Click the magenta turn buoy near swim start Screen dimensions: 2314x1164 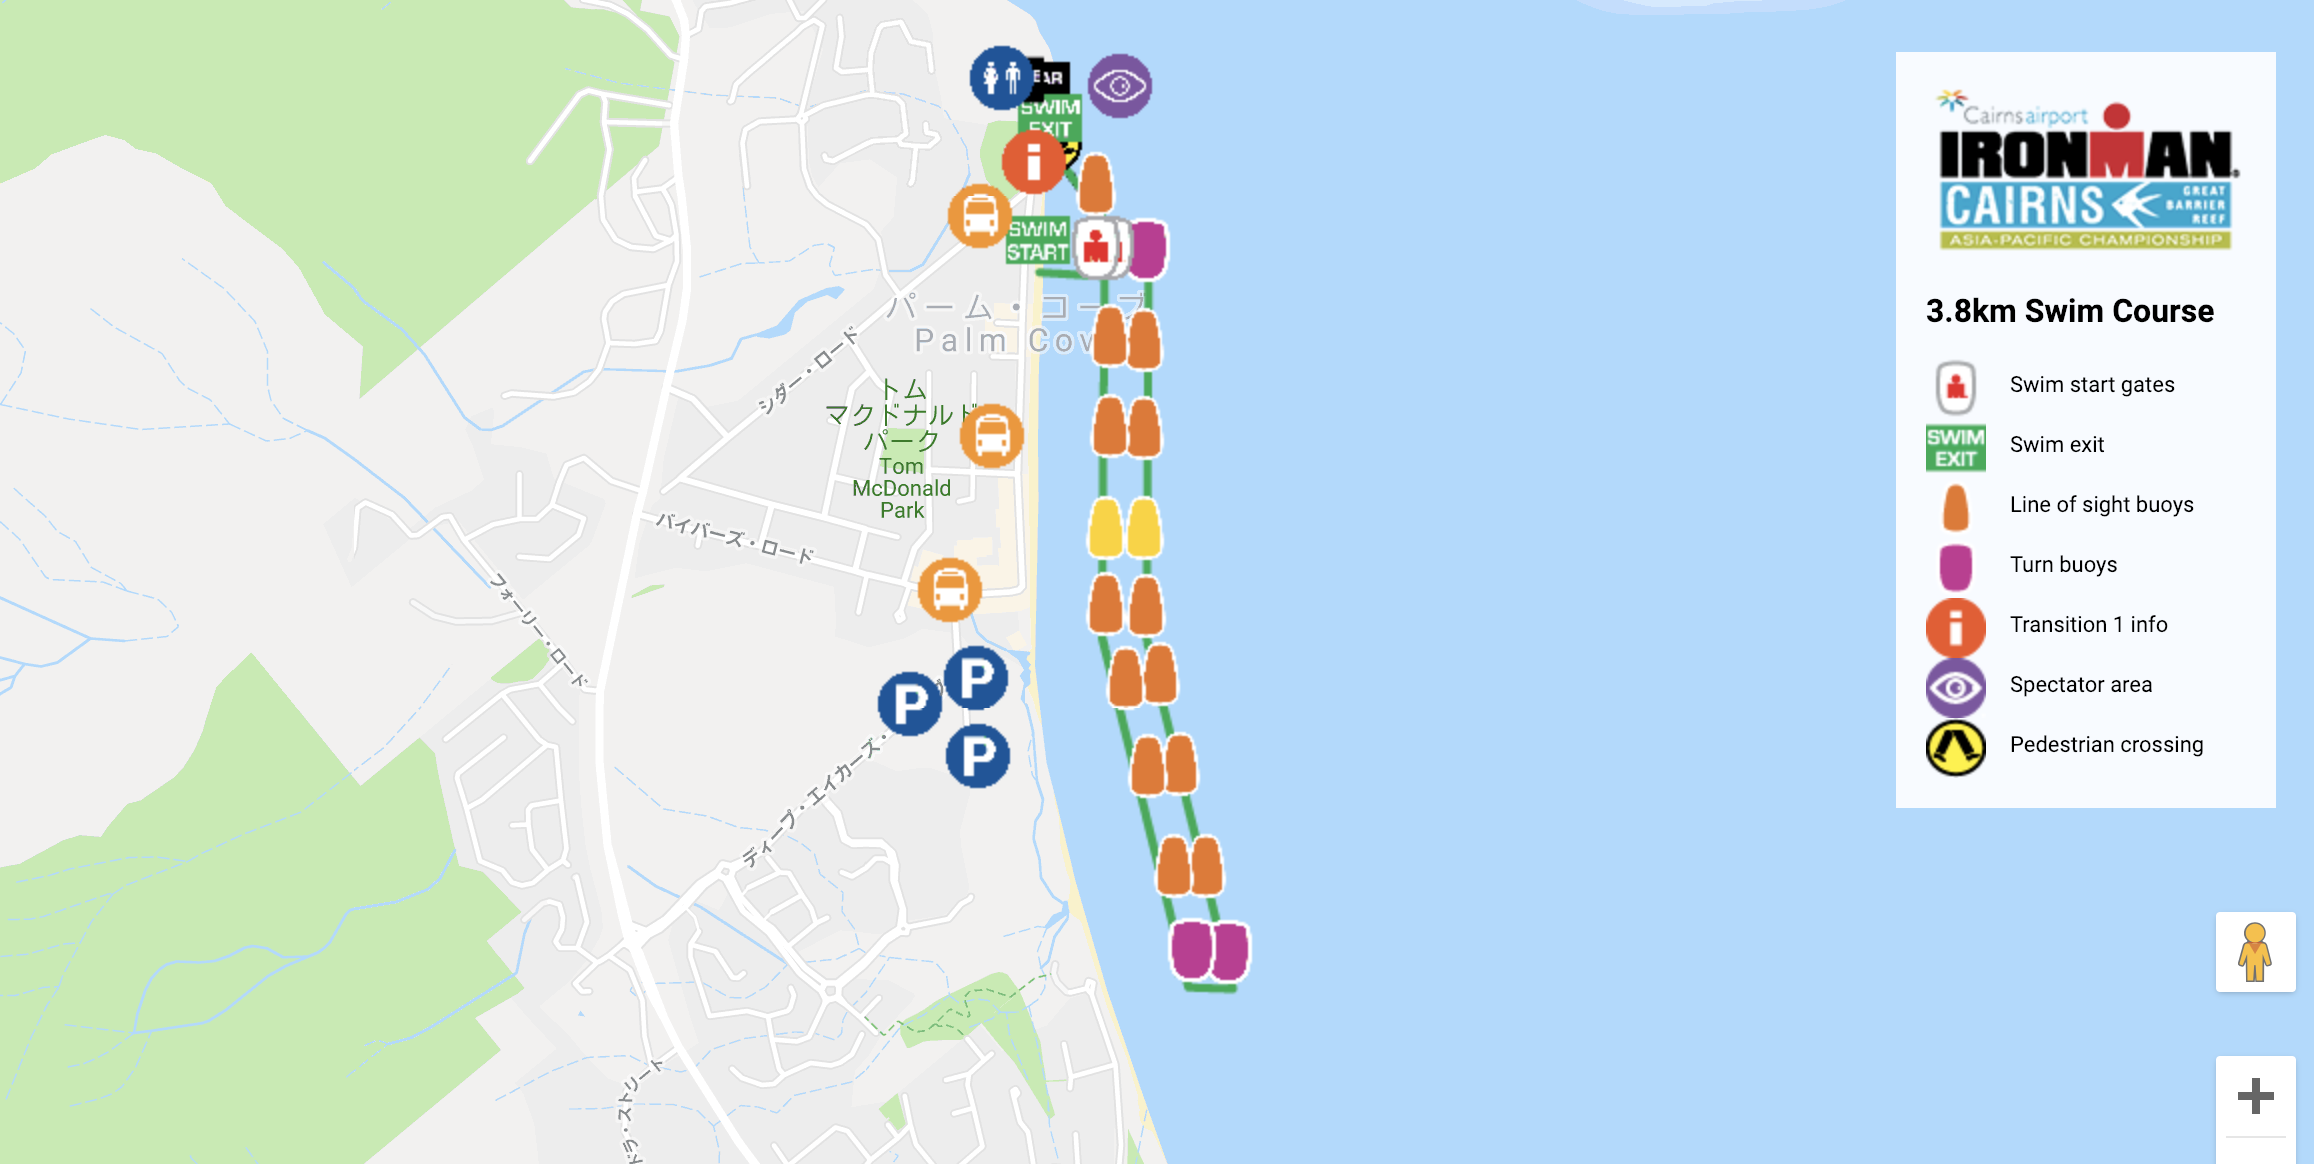click(1148, 249)
